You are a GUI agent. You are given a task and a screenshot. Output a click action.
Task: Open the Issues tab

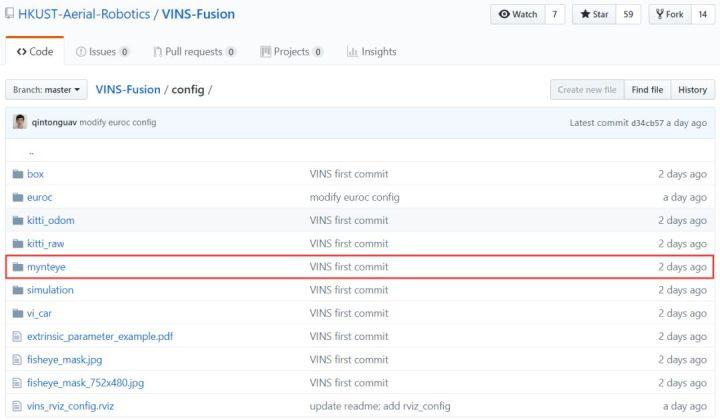[x=102, y=51]
